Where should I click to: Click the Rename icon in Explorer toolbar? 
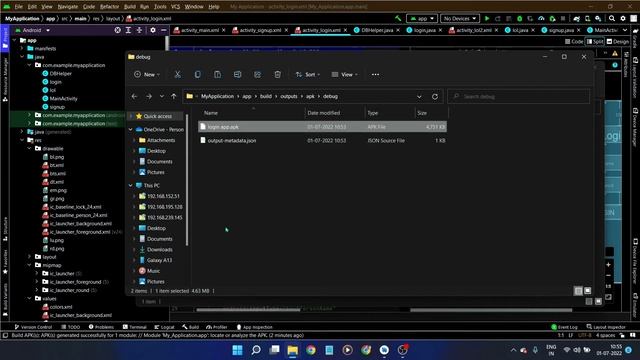tap(238, 74)
